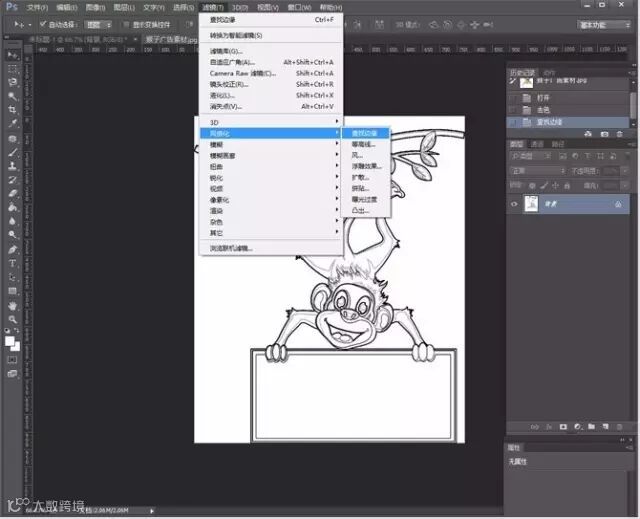Click the add layer mask icon
The image size is (640, 519).
pyautogui.click(x=563, y=427)
